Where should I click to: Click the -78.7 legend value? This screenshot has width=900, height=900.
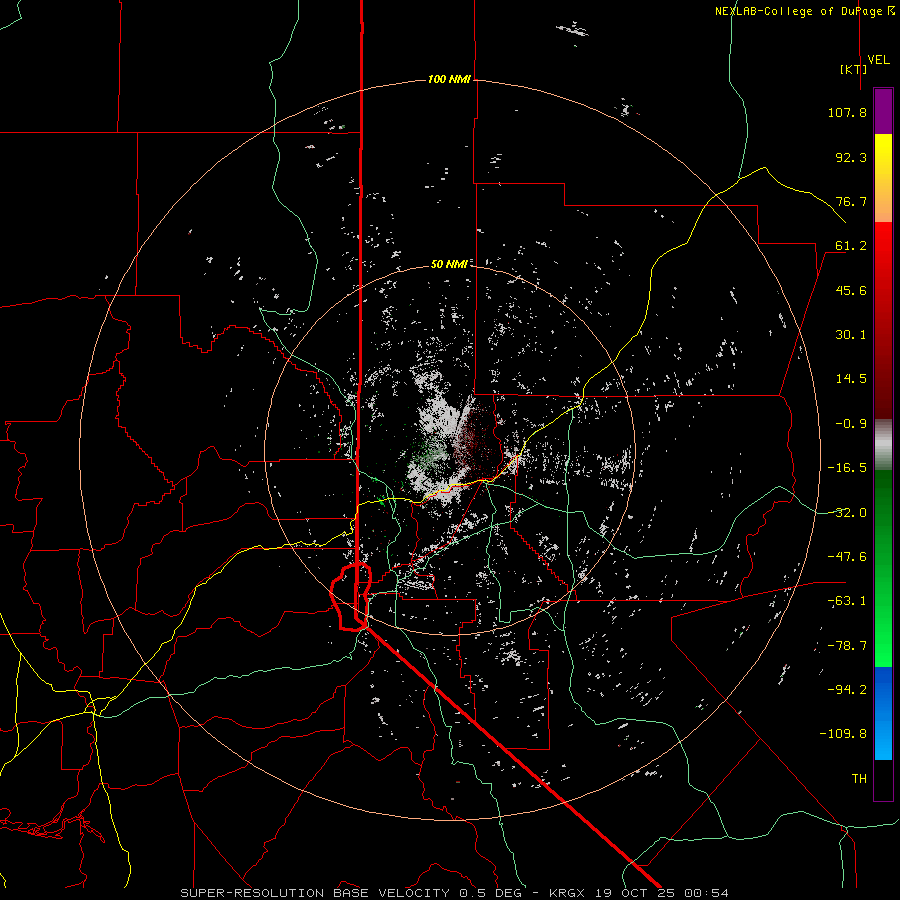[847, 646]
